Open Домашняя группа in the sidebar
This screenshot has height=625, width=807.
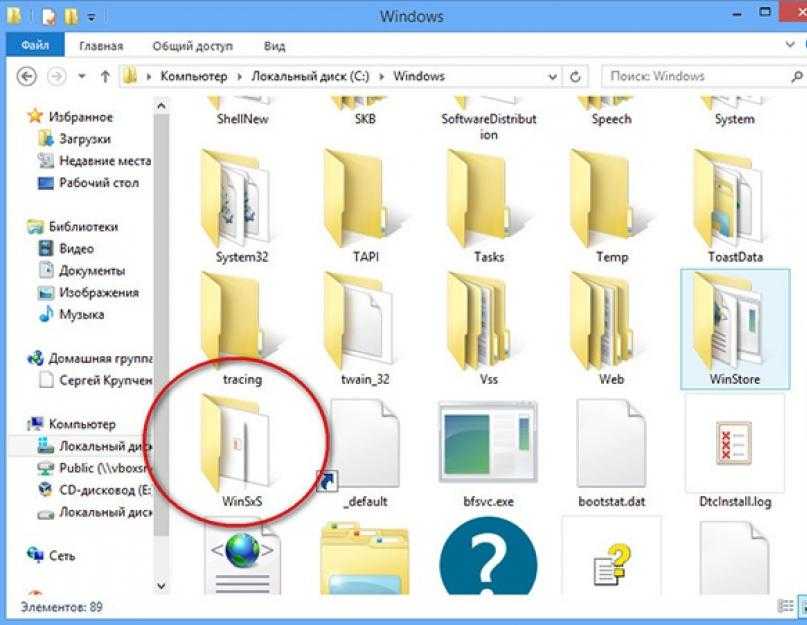100,358
